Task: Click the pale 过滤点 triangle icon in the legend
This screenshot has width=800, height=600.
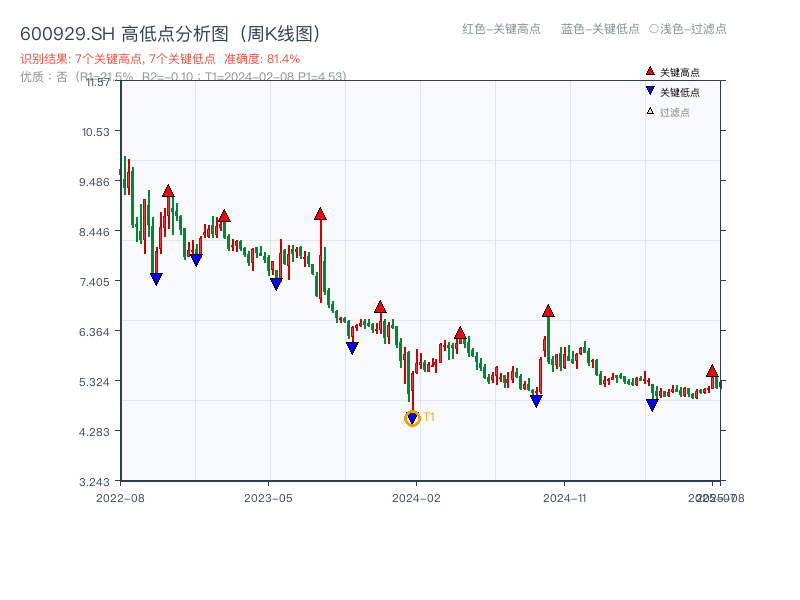Action: [x=648, y=111]
